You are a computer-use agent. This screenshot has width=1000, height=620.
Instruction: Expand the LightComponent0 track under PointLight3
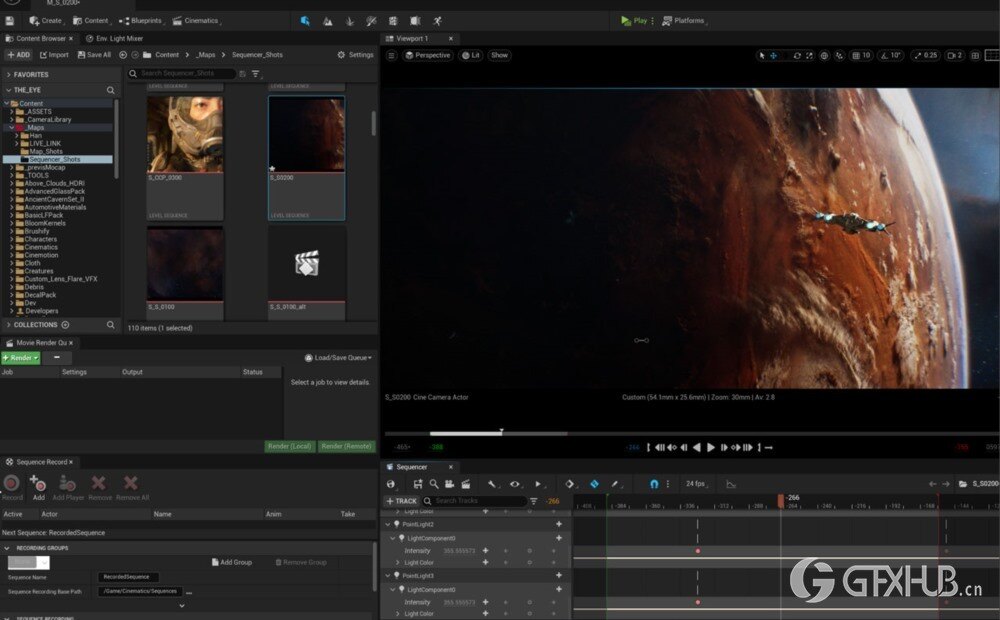pos(393,588)
